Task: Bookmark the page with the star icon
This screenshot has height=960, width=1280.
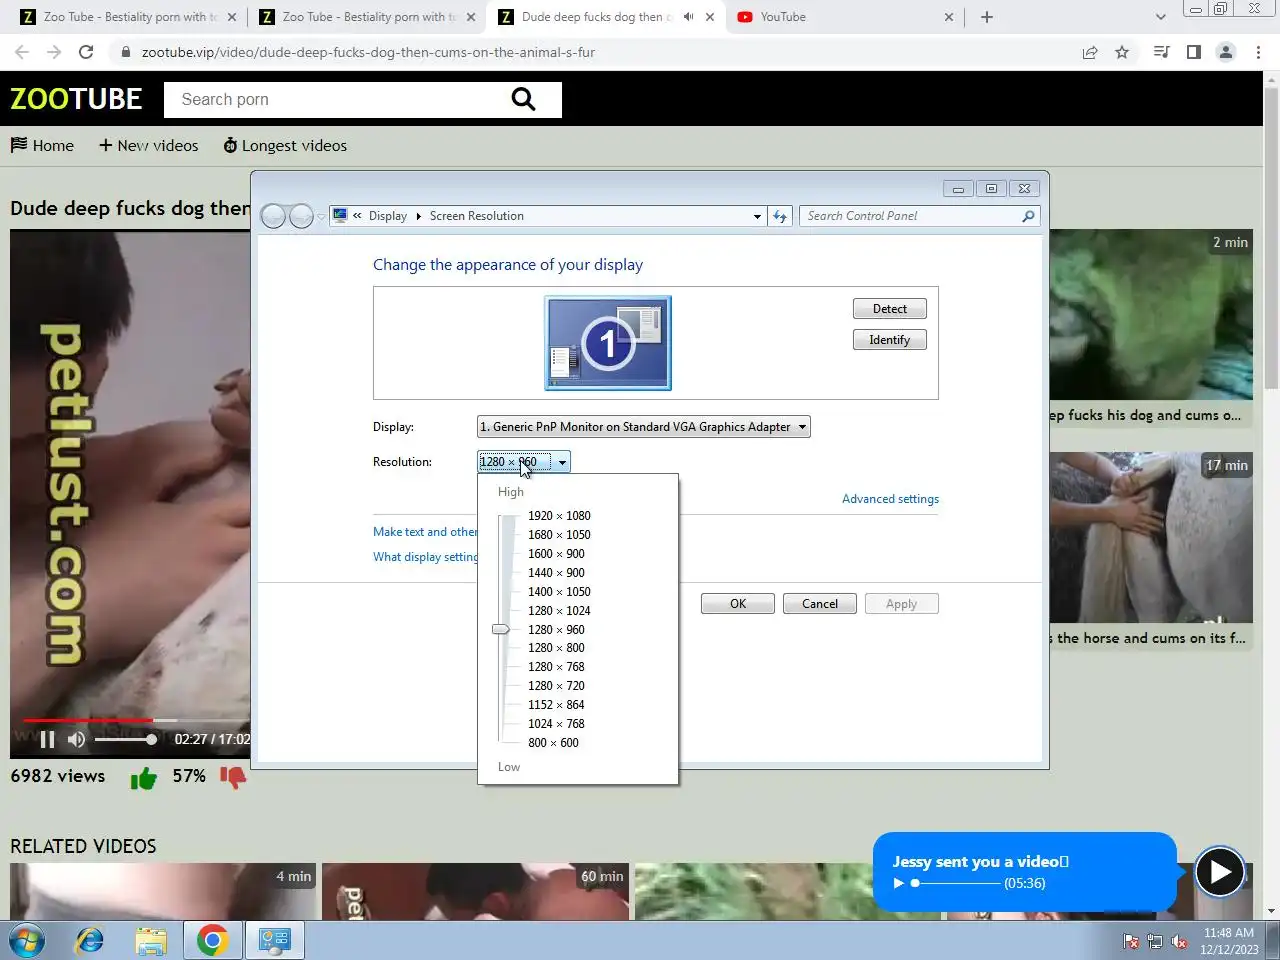Action: (1122, 52)
